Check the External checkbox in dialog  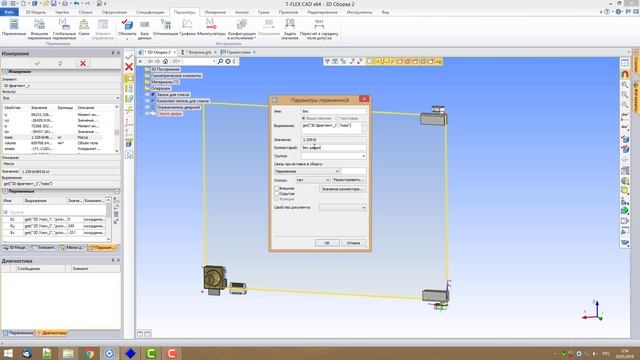pos(277,189)
